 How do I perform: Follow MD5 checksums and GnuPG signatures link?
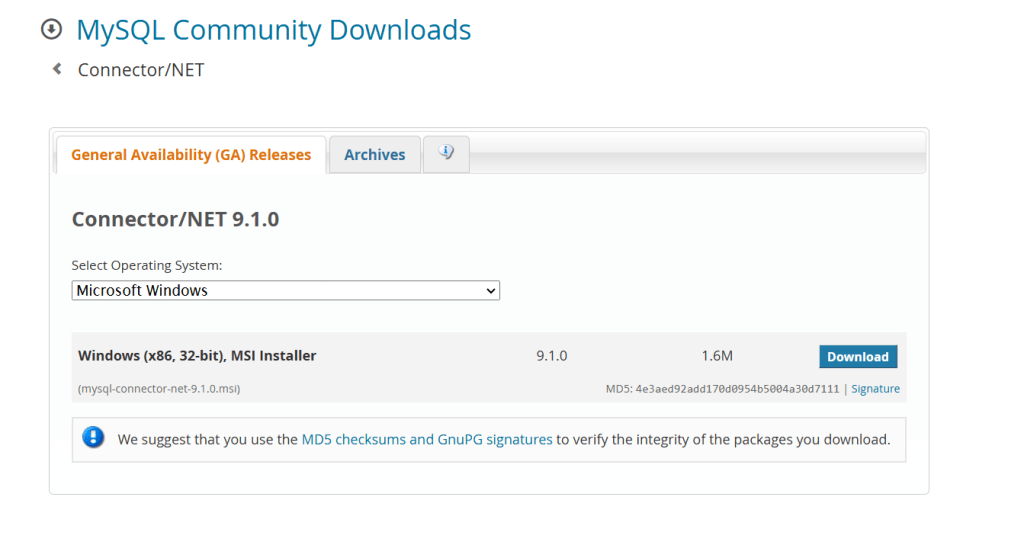pos(427,439)
